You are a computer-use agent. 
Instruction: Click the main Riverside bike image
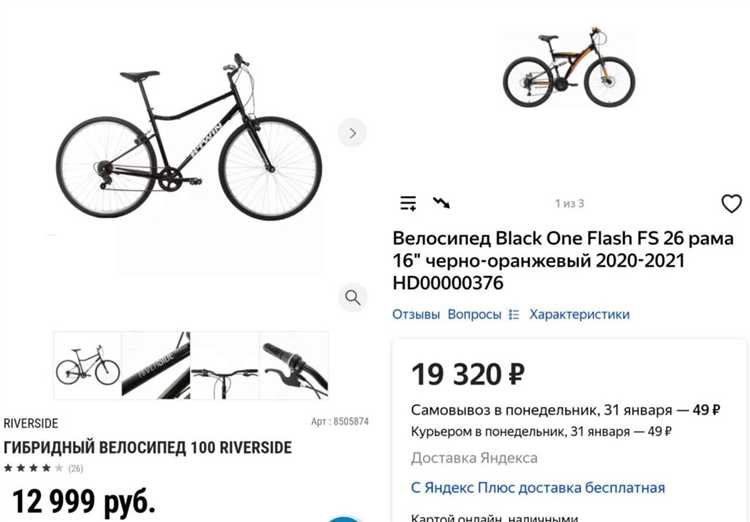189,136
